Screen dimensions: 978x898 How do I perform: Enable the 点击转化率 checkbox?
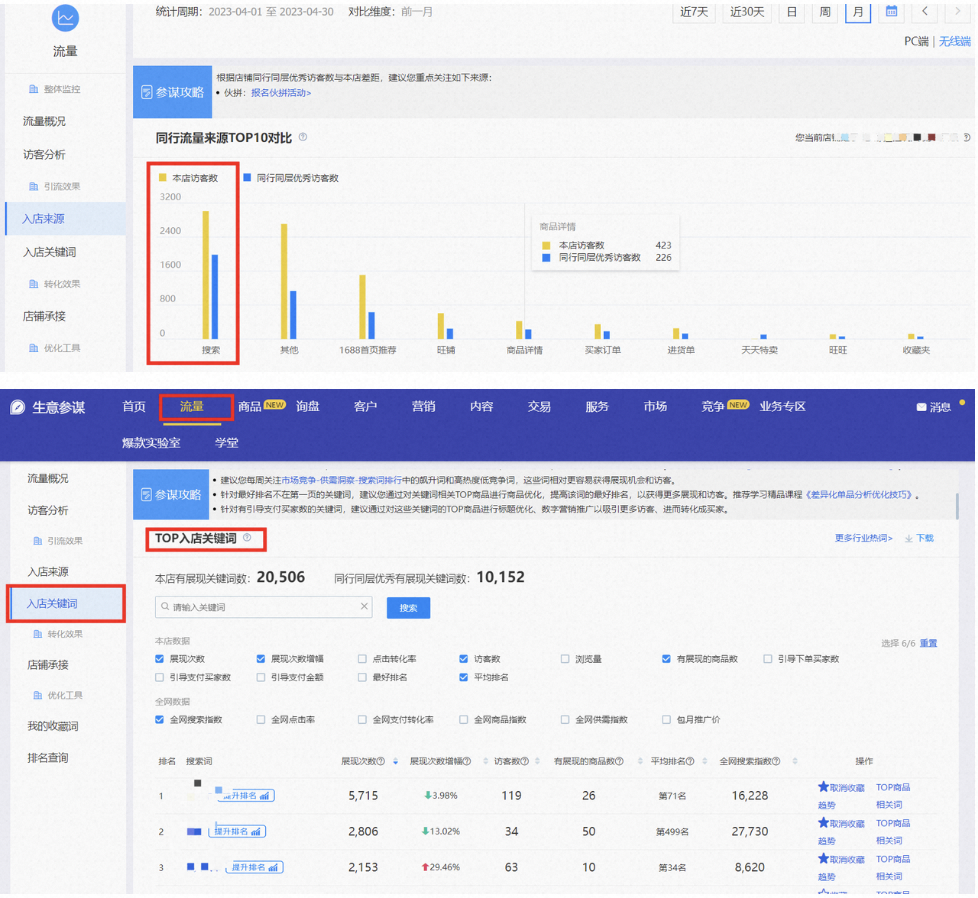click(362, 660)
